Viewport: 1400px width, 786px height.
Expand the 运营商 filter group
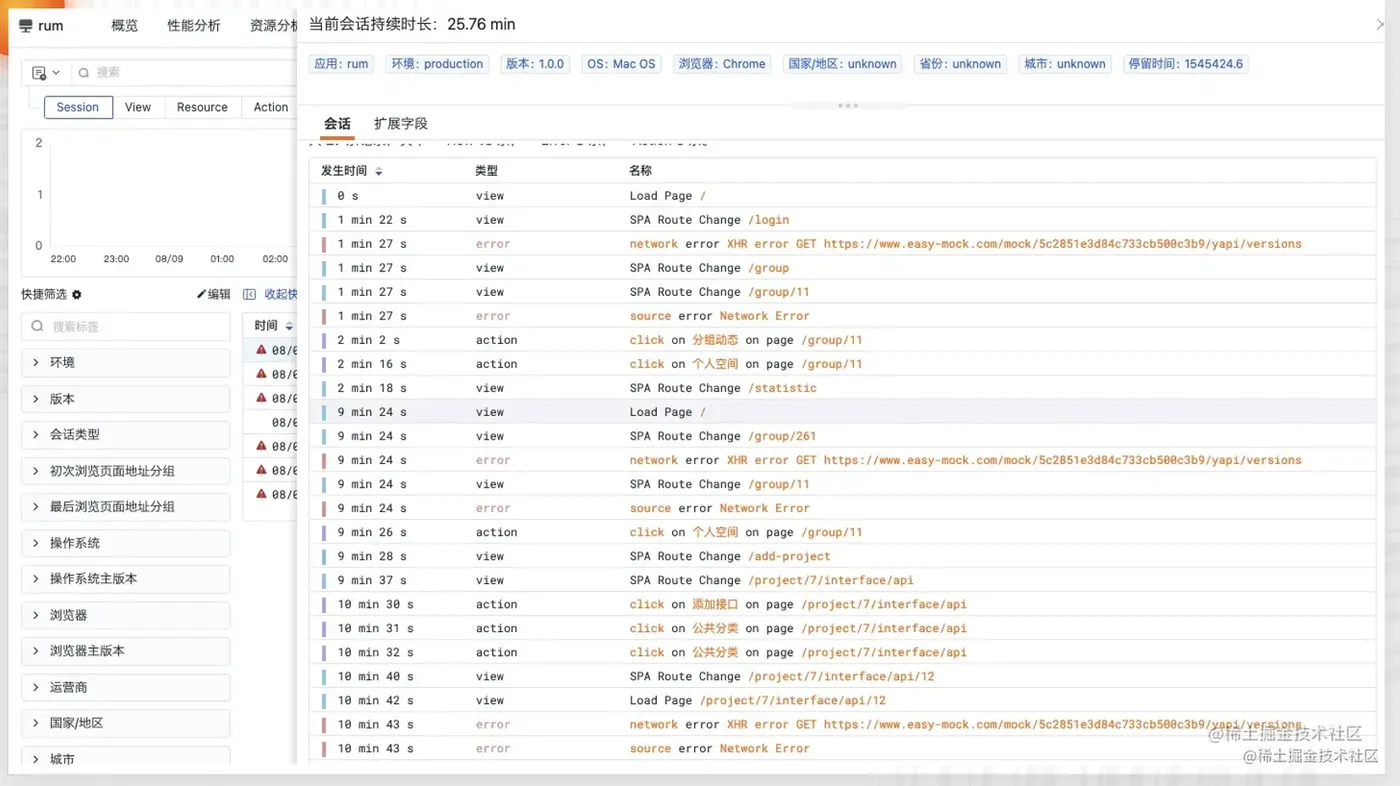(126, 687)
